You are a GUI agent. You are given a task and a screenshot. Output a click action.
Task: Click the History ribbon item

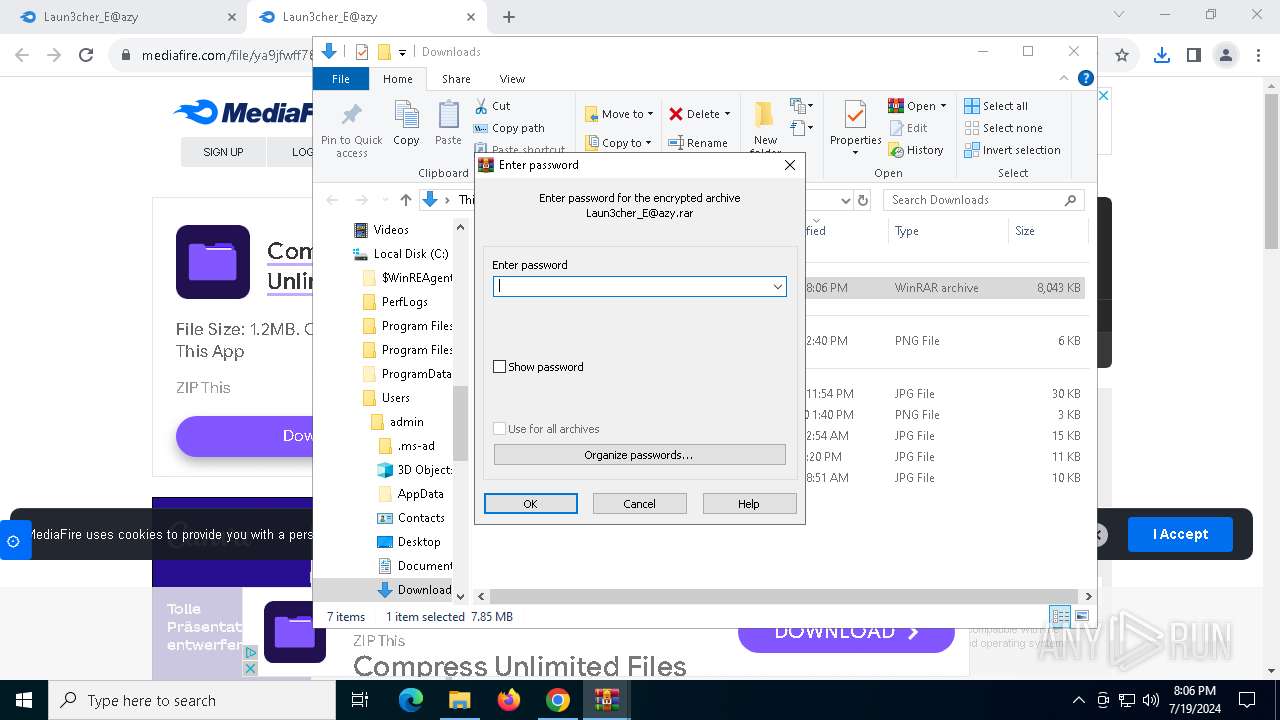[x=916, y=150]
